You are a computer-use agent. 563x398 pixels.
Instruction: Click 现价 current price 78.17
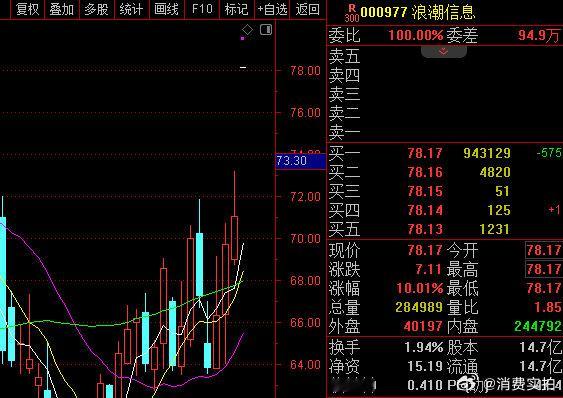point(425,250)
